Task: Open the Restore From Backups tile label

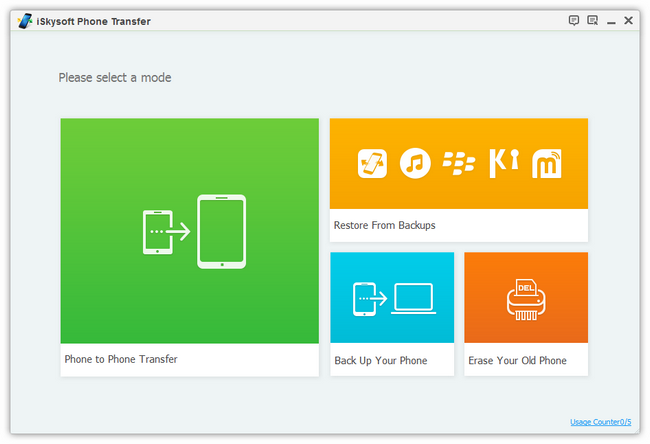Action: point(384,225)
